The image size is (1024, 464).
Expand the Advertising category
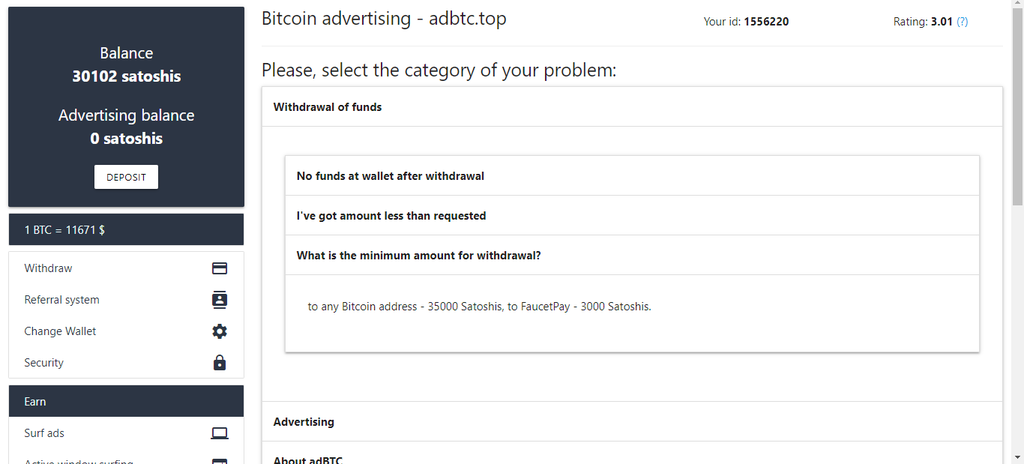(632, 422)
